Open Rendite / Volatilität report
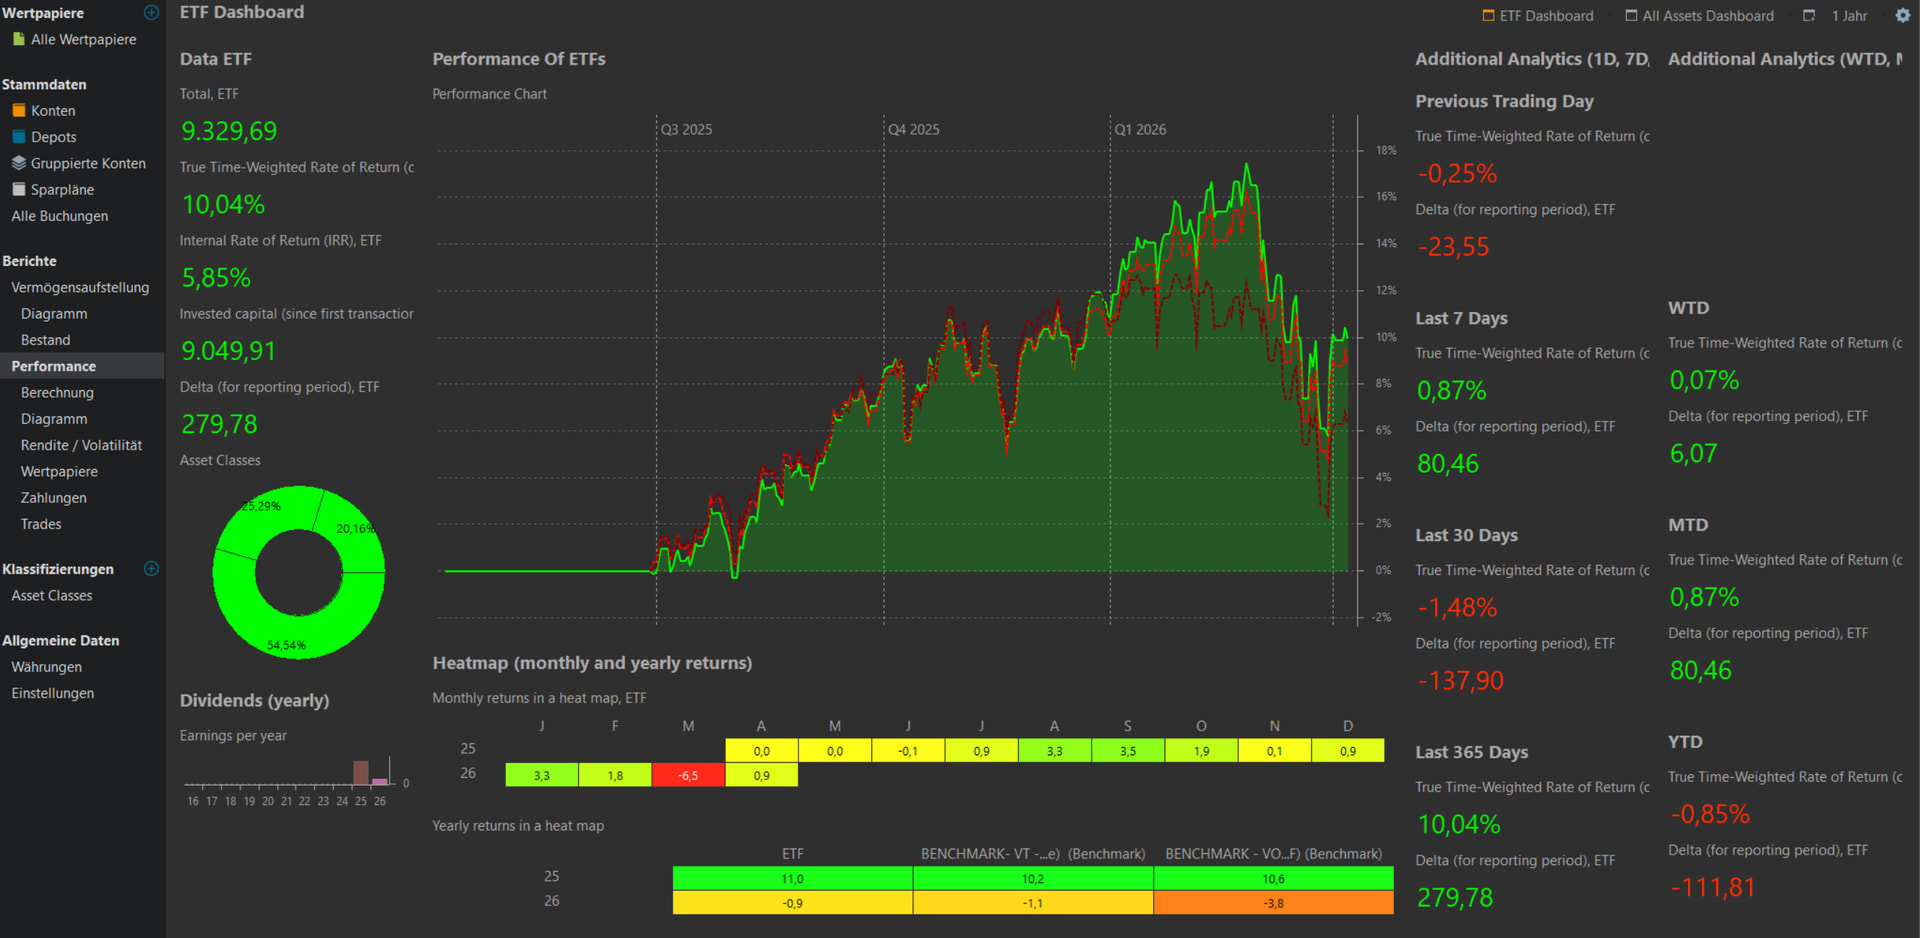 [81, 446]
